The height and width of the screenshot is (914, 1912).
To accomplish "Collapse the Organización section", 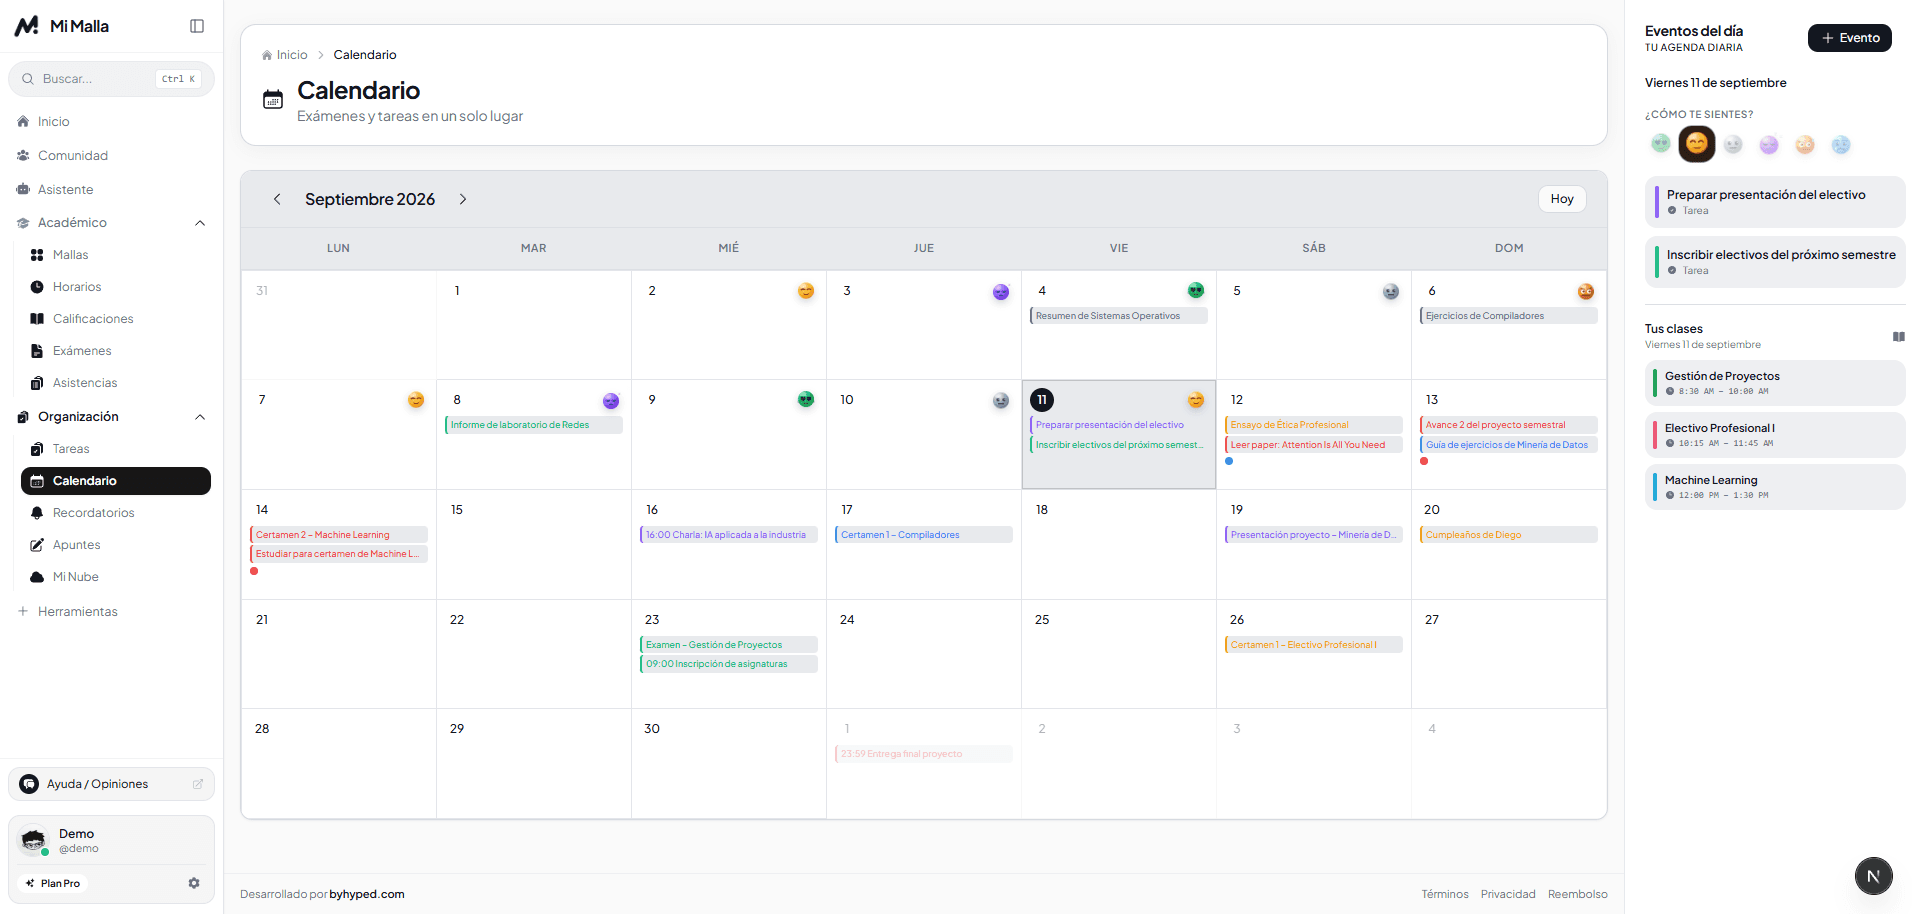I will [x=200, y=417].
